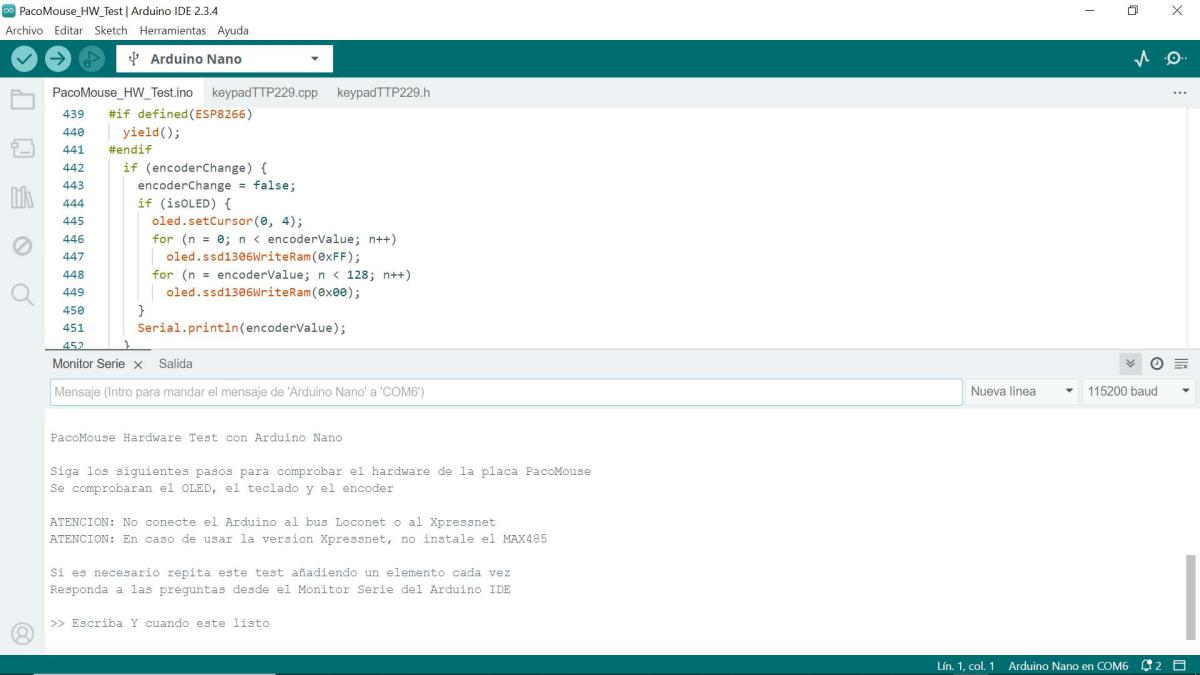The image size is (1200, 675).
Task: Open the Library Manager sidebar icon
Action: click(22, 197)
